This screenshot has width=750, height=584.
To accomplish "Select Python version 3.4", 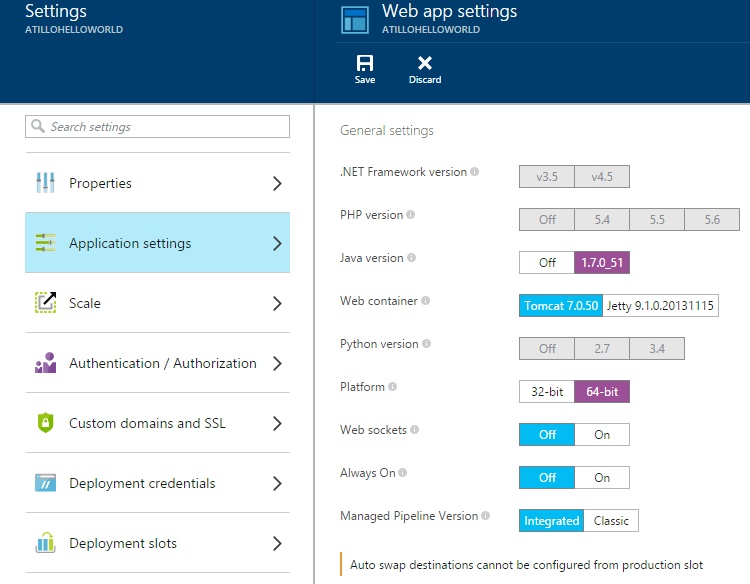I will pos(657,349).
